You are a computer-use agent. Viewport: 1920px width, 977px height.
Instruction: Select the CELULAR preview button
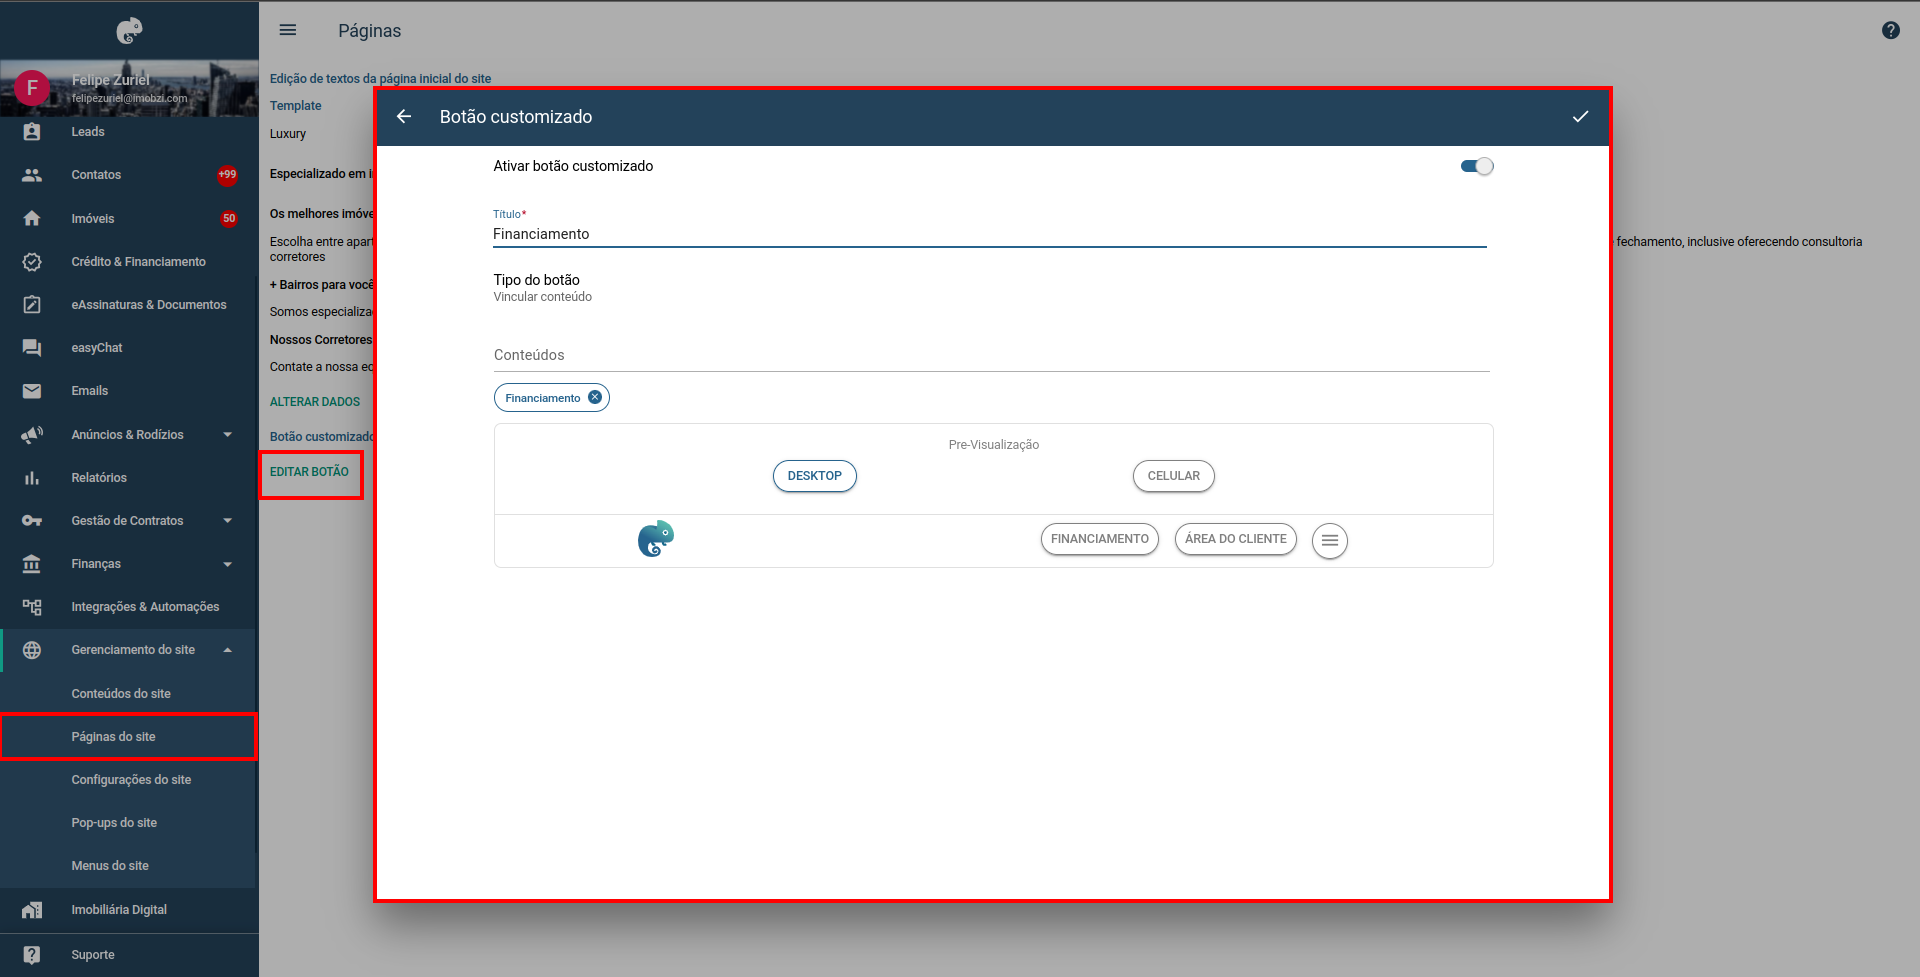tap(1174, 476)
